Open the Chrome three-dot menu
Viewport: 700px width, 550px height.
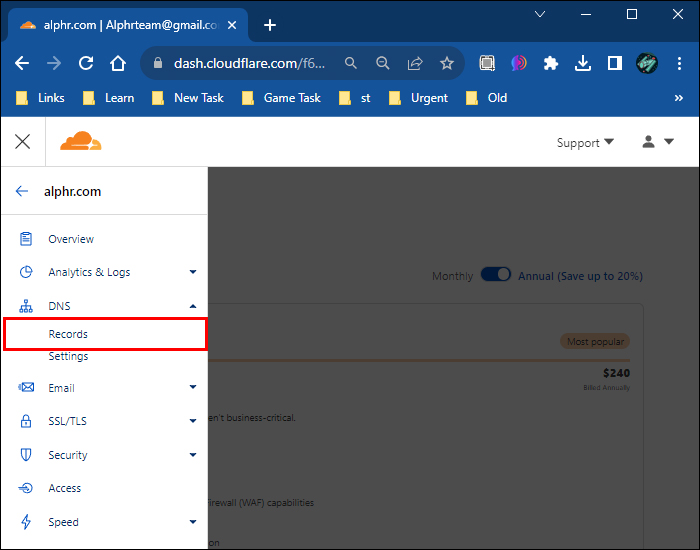pos(679,63)
